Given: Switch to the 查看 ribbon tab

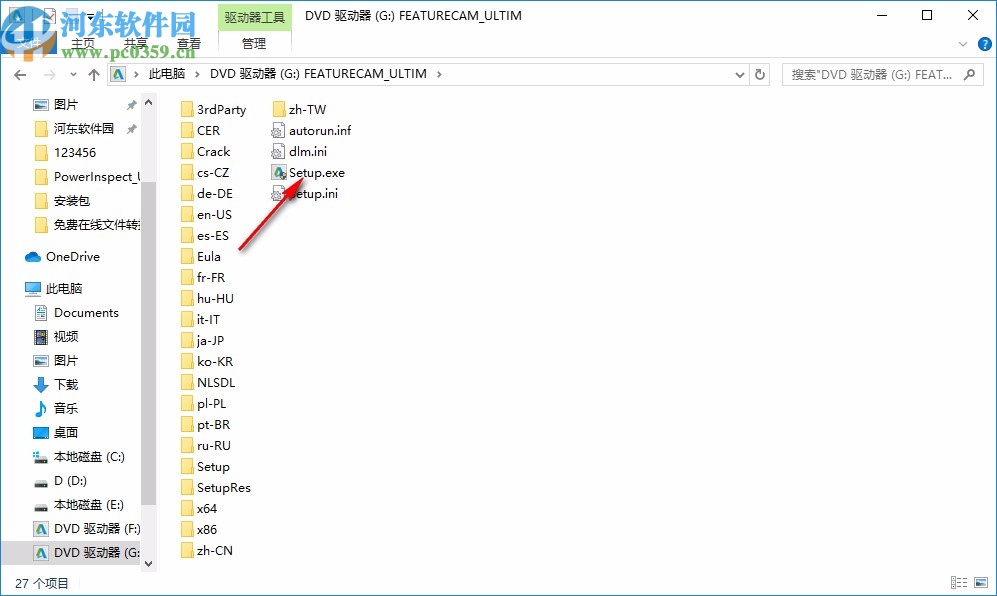Looking at the screenshot, I should coord(189,43).
